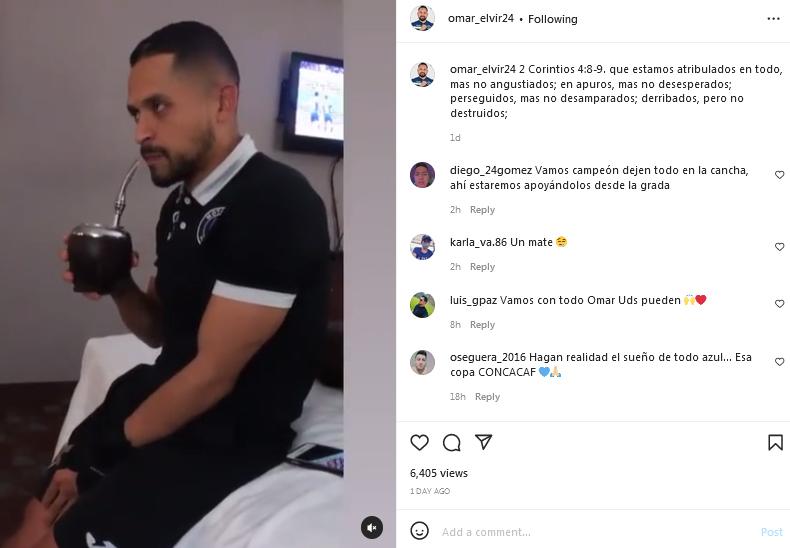Screen dimensions: 790x548
Task: Open the emoji picker smiley icon
Action: [x=419, y=530]
